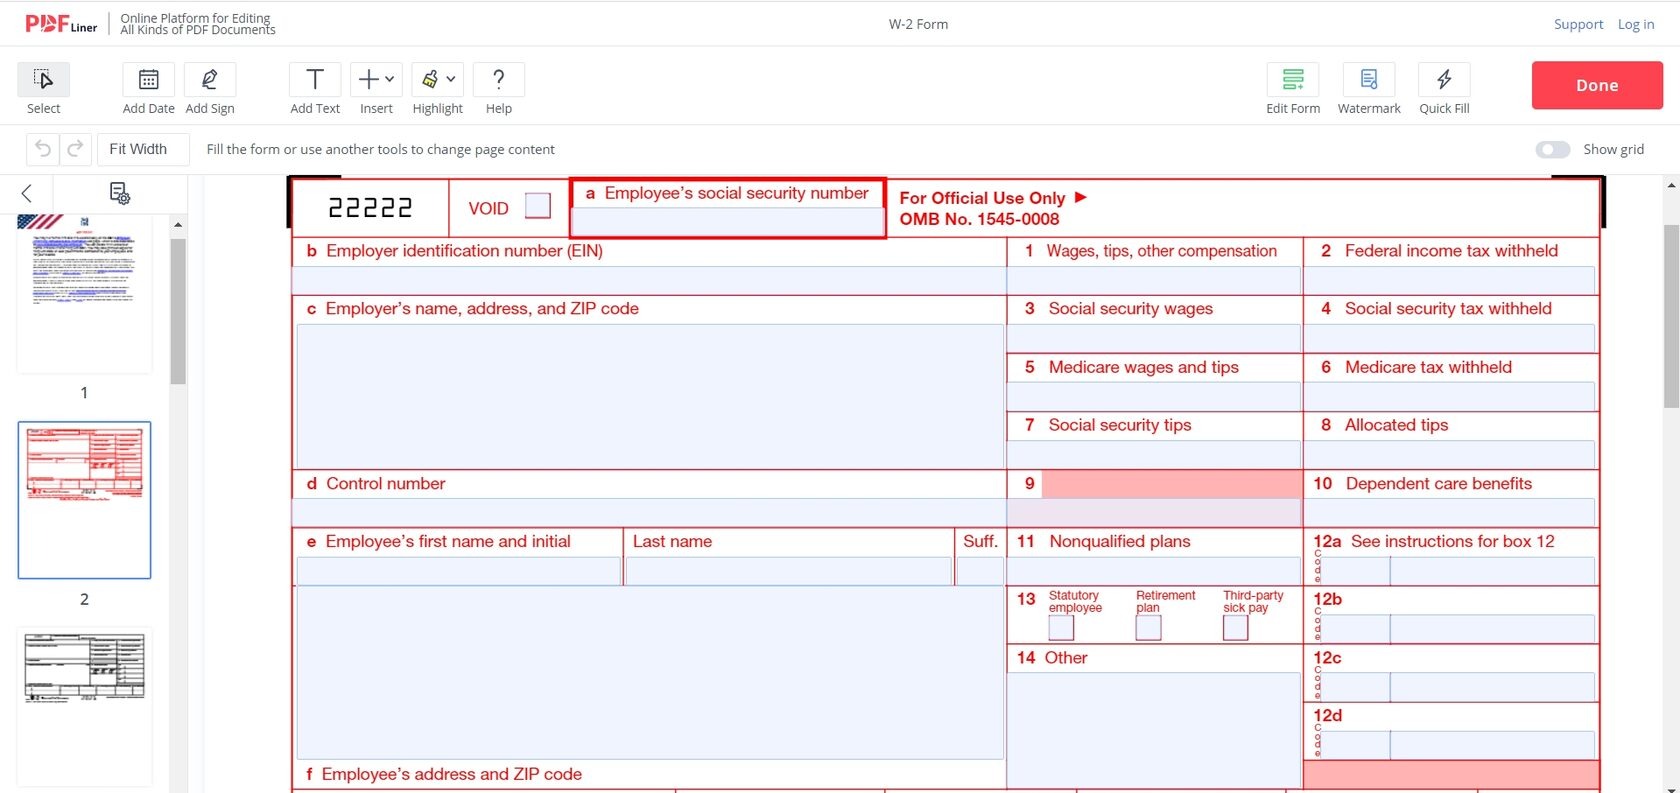Click the "OMB No. 1545-0008" text
1680x793 pixels.
click(979, 219)
